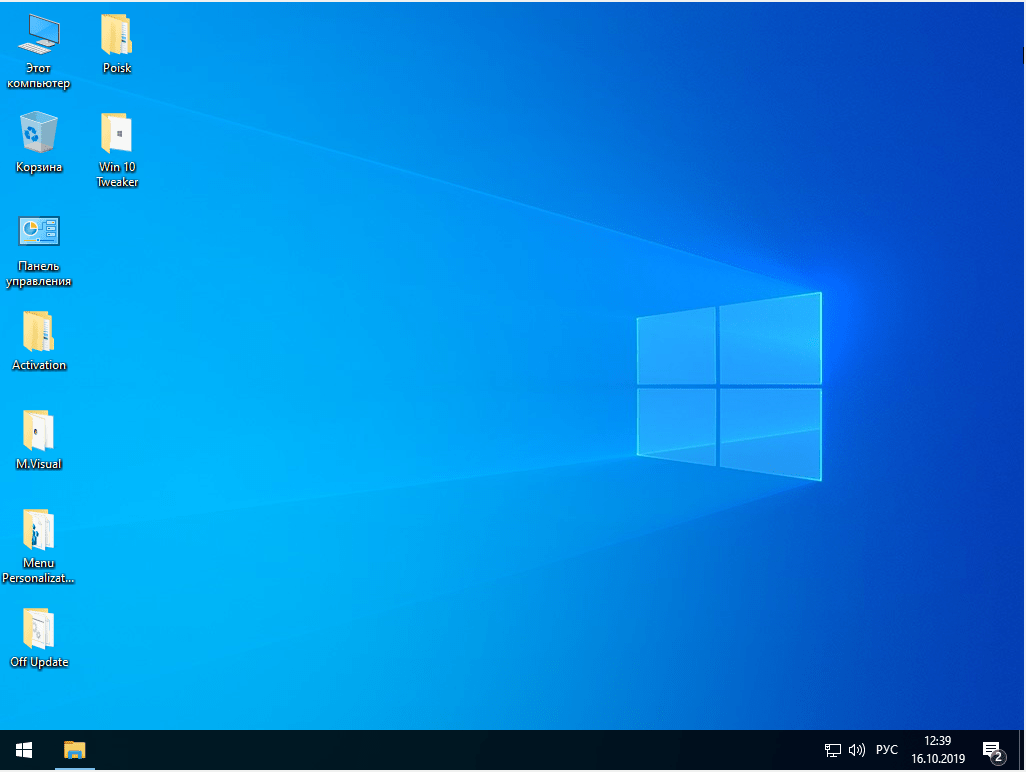Click the volume speaker tray icon
The image size is (1026, 772).
point(857,749)
